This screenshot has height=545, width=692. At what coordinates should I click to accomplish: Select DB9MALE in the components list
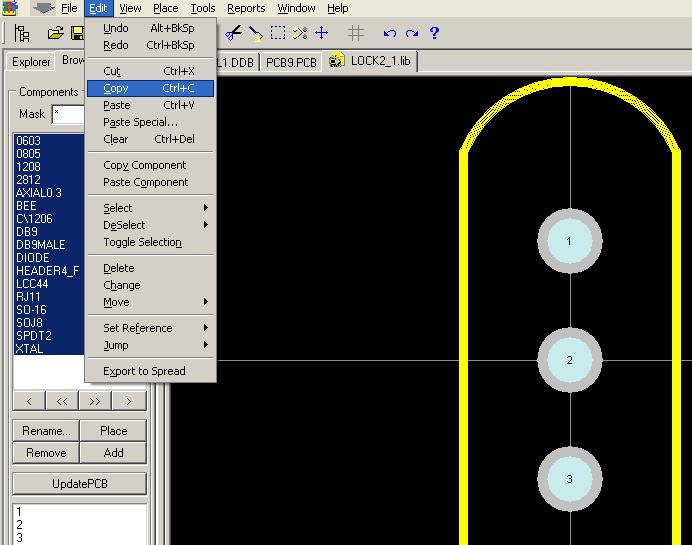tap(41, 245)
